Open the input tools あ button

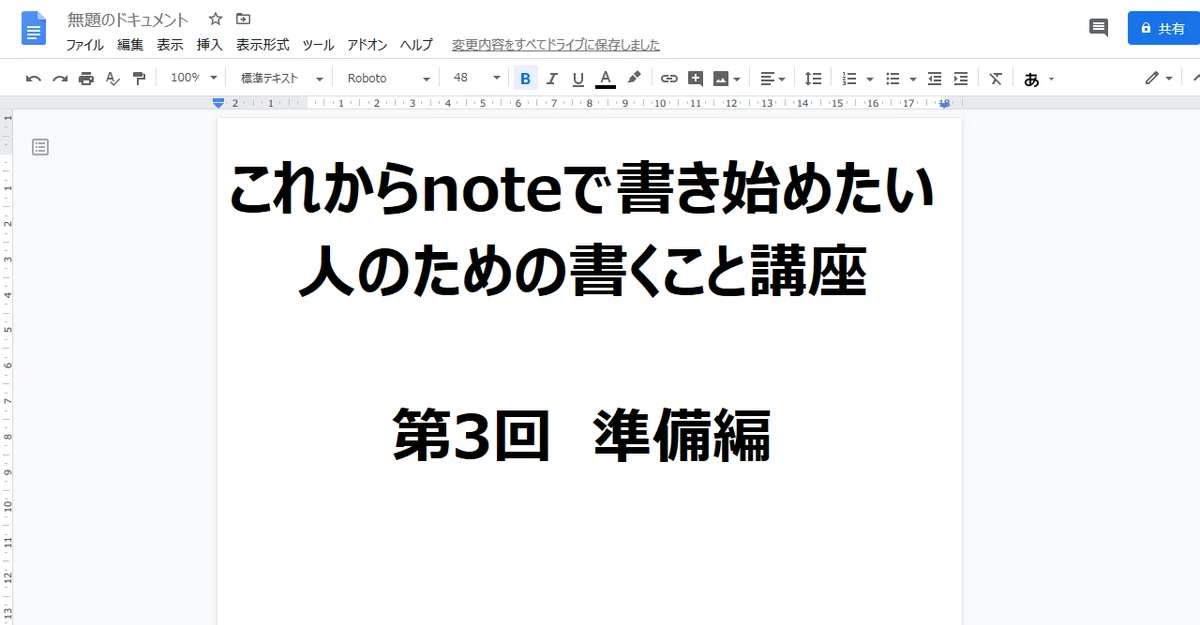point(1031,79)
